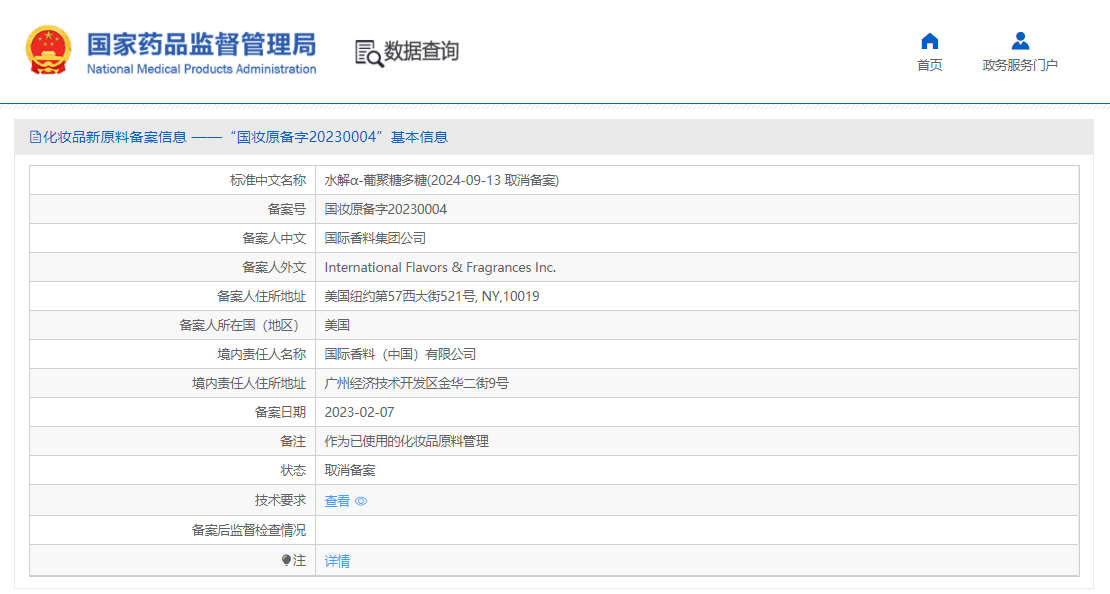This screenshot has height=594, width=1110.
Task: Click the filing date 2023-02-07 cell
Action: 359,412
